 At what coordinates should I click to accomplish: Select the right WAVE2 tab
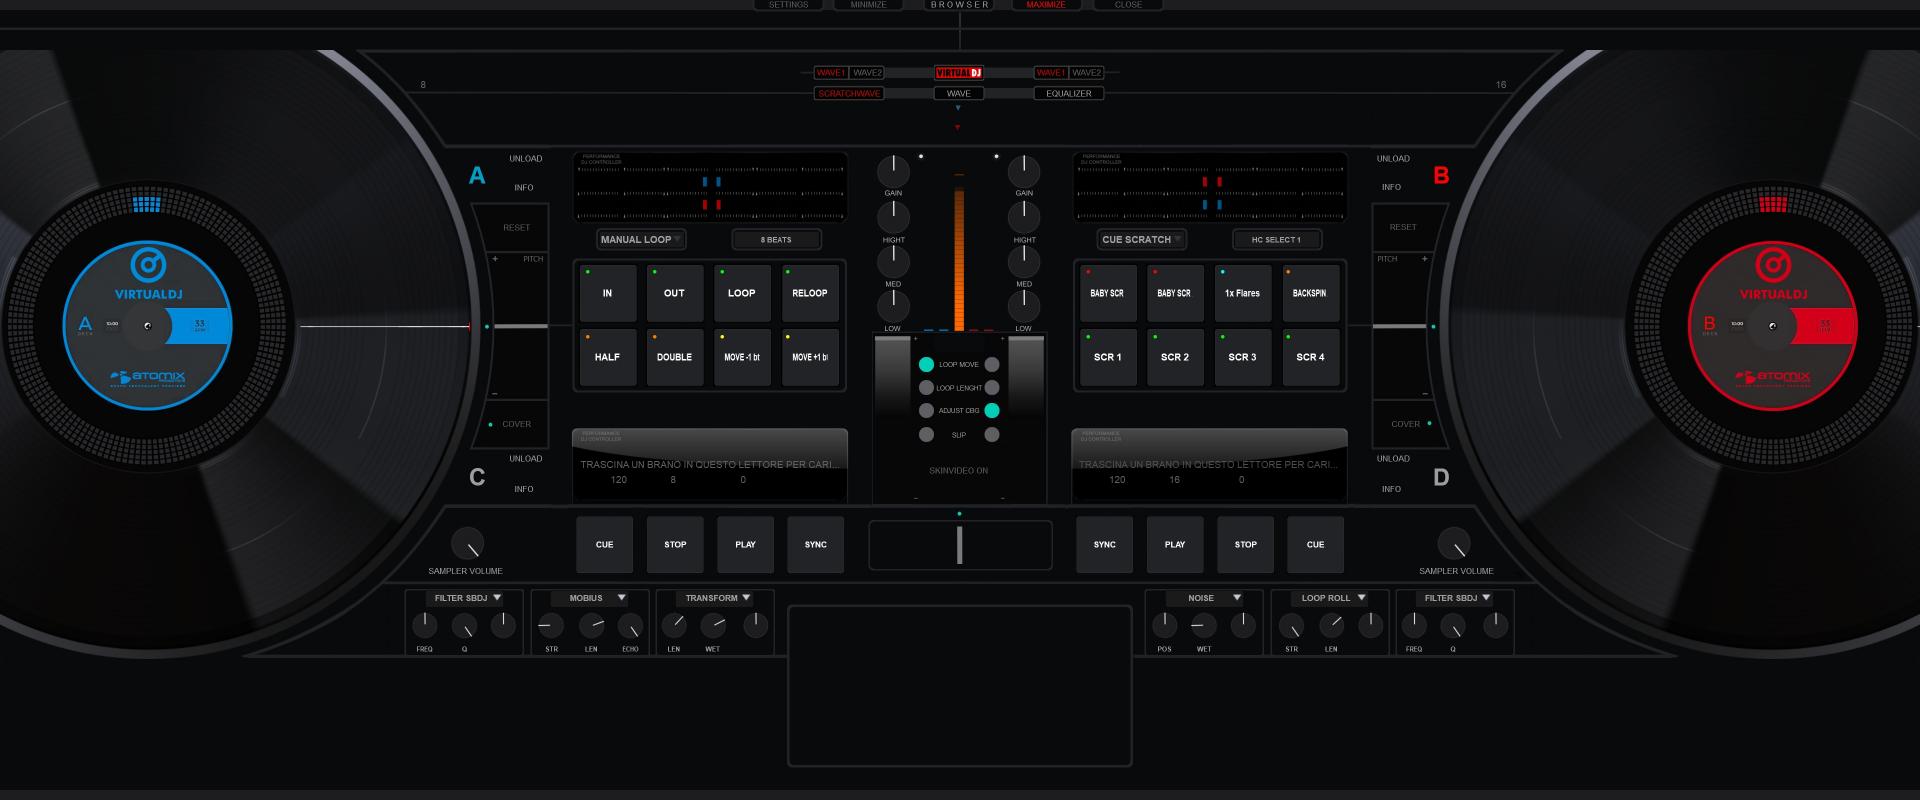[1086, 73]
